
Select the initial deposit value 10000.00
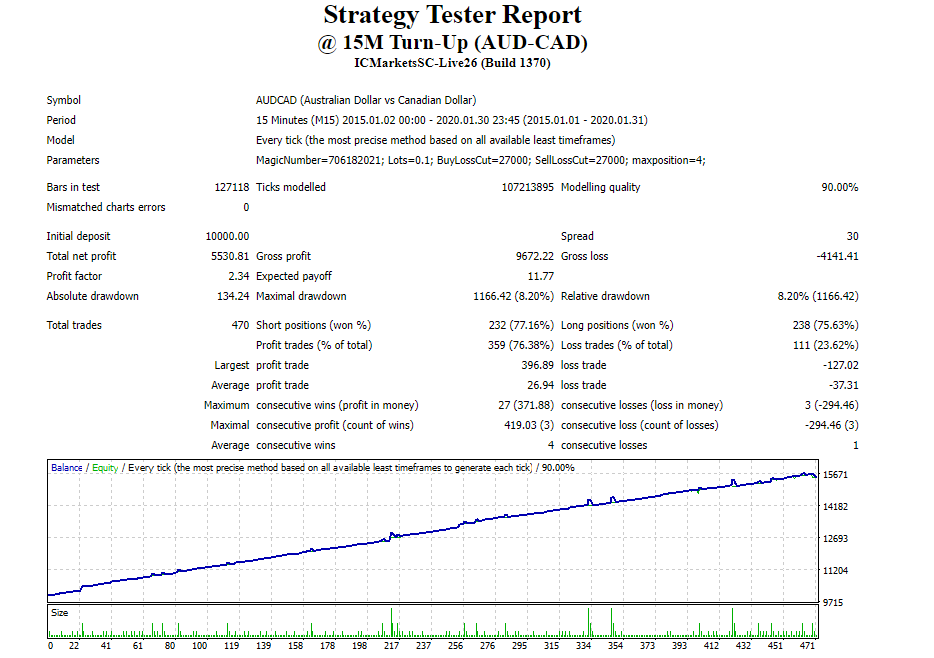(x=228, y=236)
